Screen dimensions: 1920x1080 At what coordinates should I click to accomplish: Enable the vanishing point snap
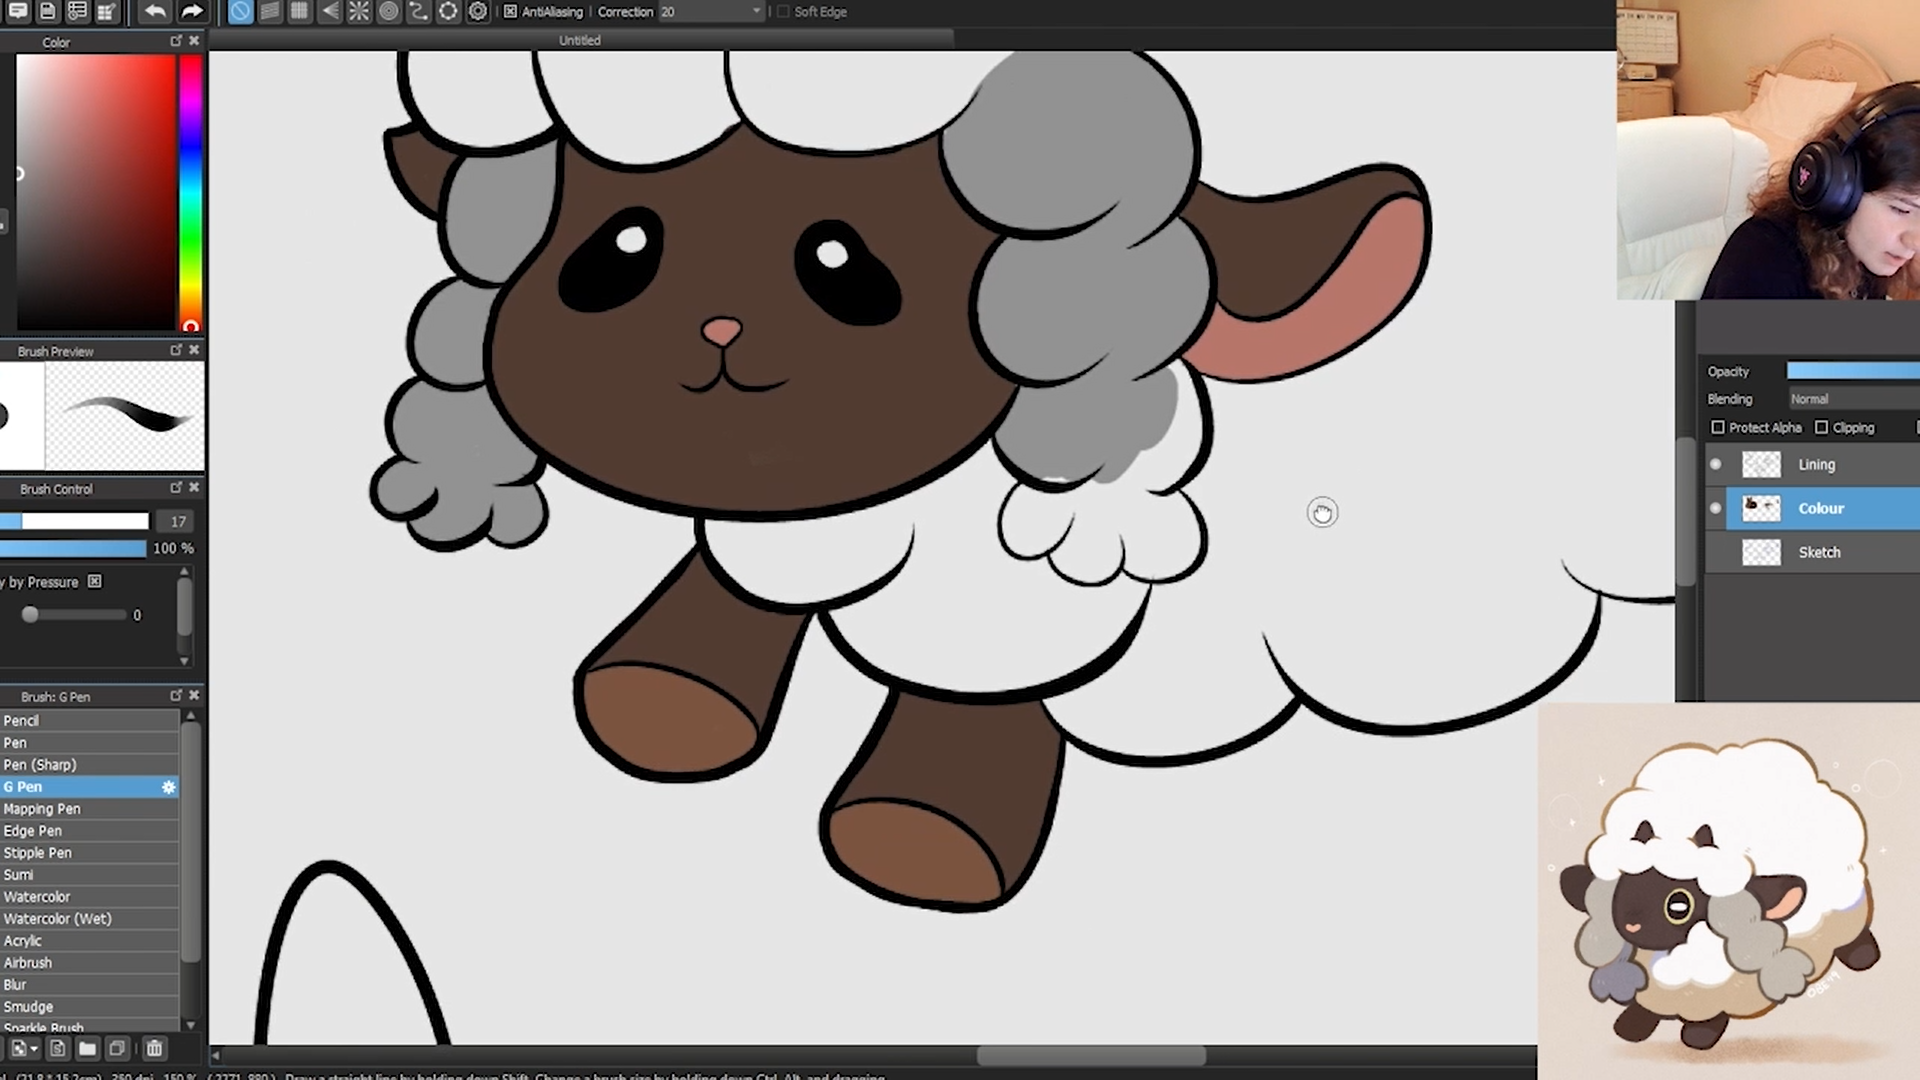[x=329, y=11]
